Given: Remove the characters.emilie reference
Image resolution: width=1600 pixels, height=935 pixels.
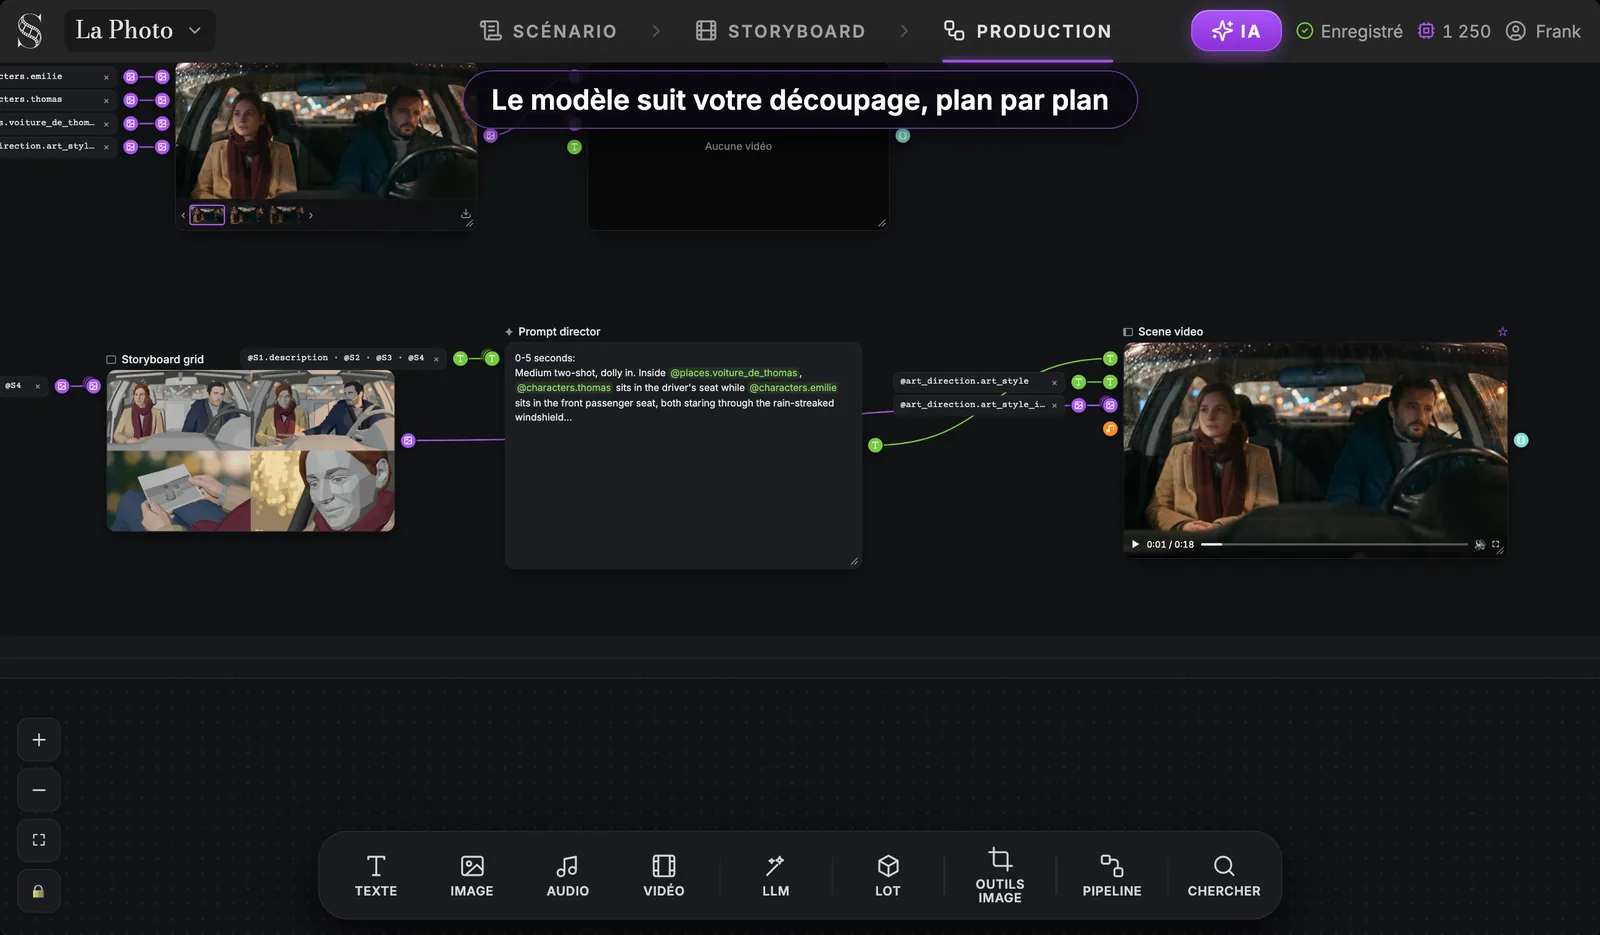Looking at the screenshot, I should coord(106,77).
